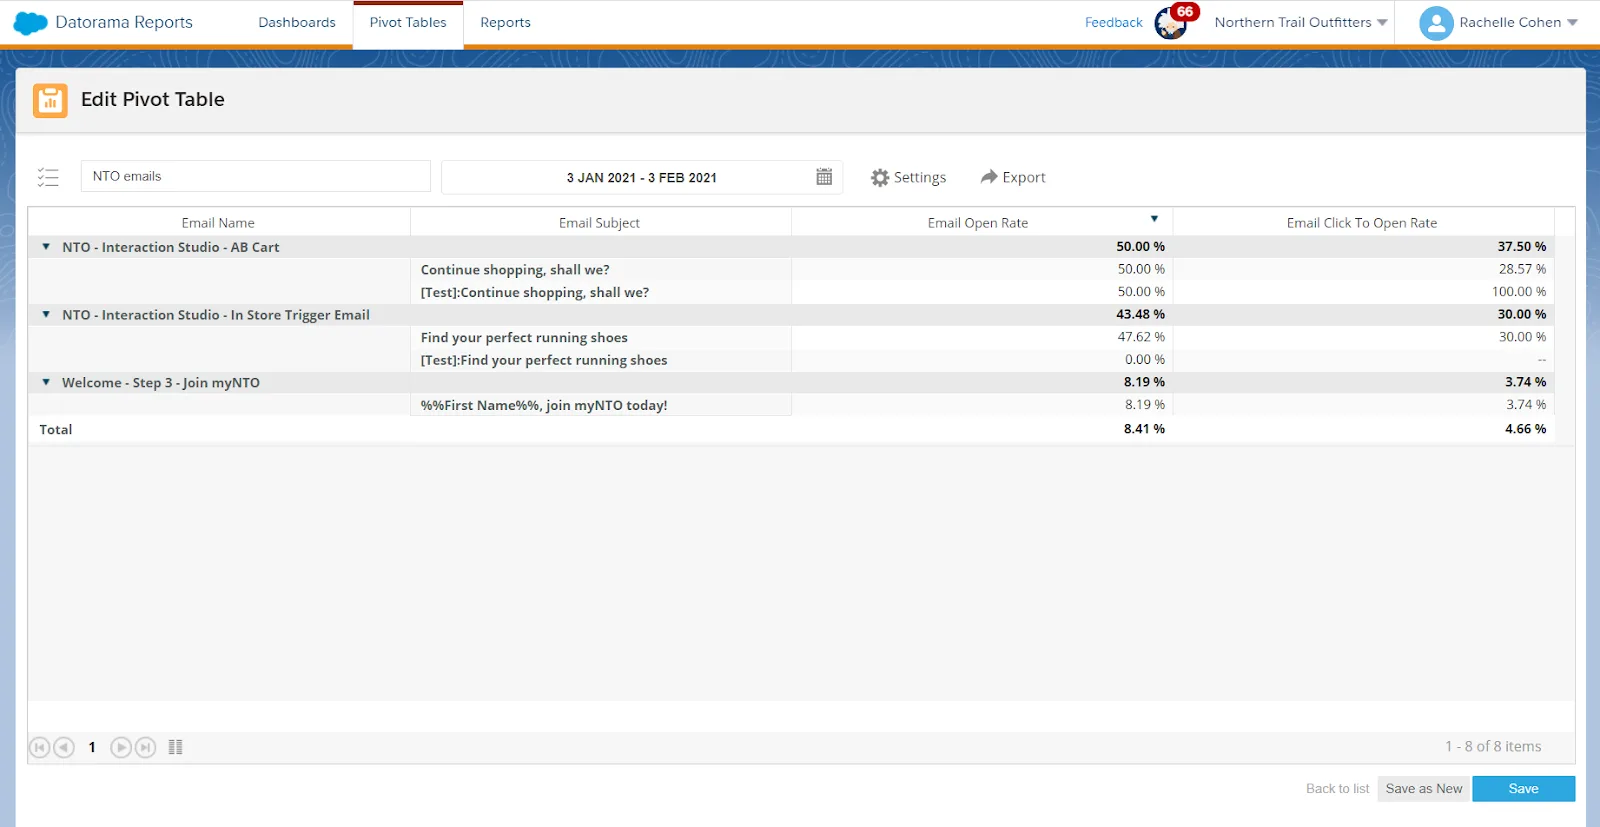Click the Salesforce cloud logo
The image size is (1600, 827).
pos(30,23)
